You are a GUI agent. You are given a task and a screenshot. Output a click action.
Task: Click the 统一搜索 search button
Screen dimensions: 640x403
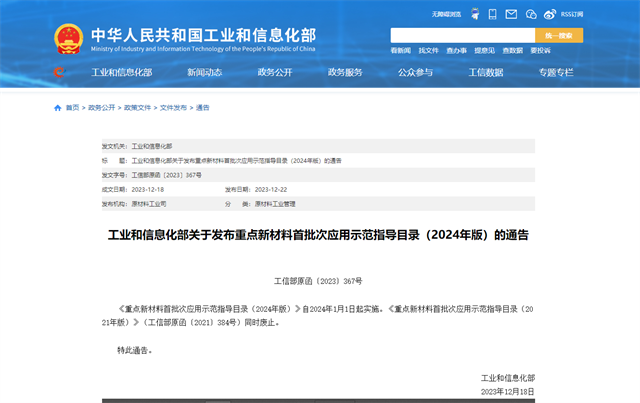pyautogui.click(x=559, y=36)
